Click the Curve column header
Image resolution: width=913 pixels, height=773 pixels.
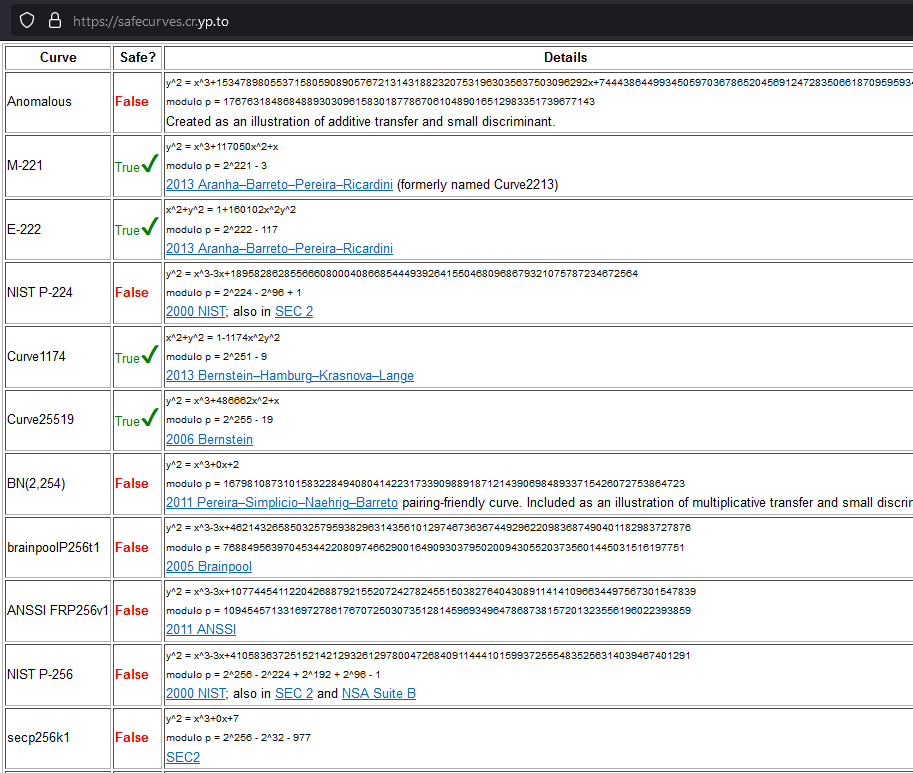coord(58,58)
